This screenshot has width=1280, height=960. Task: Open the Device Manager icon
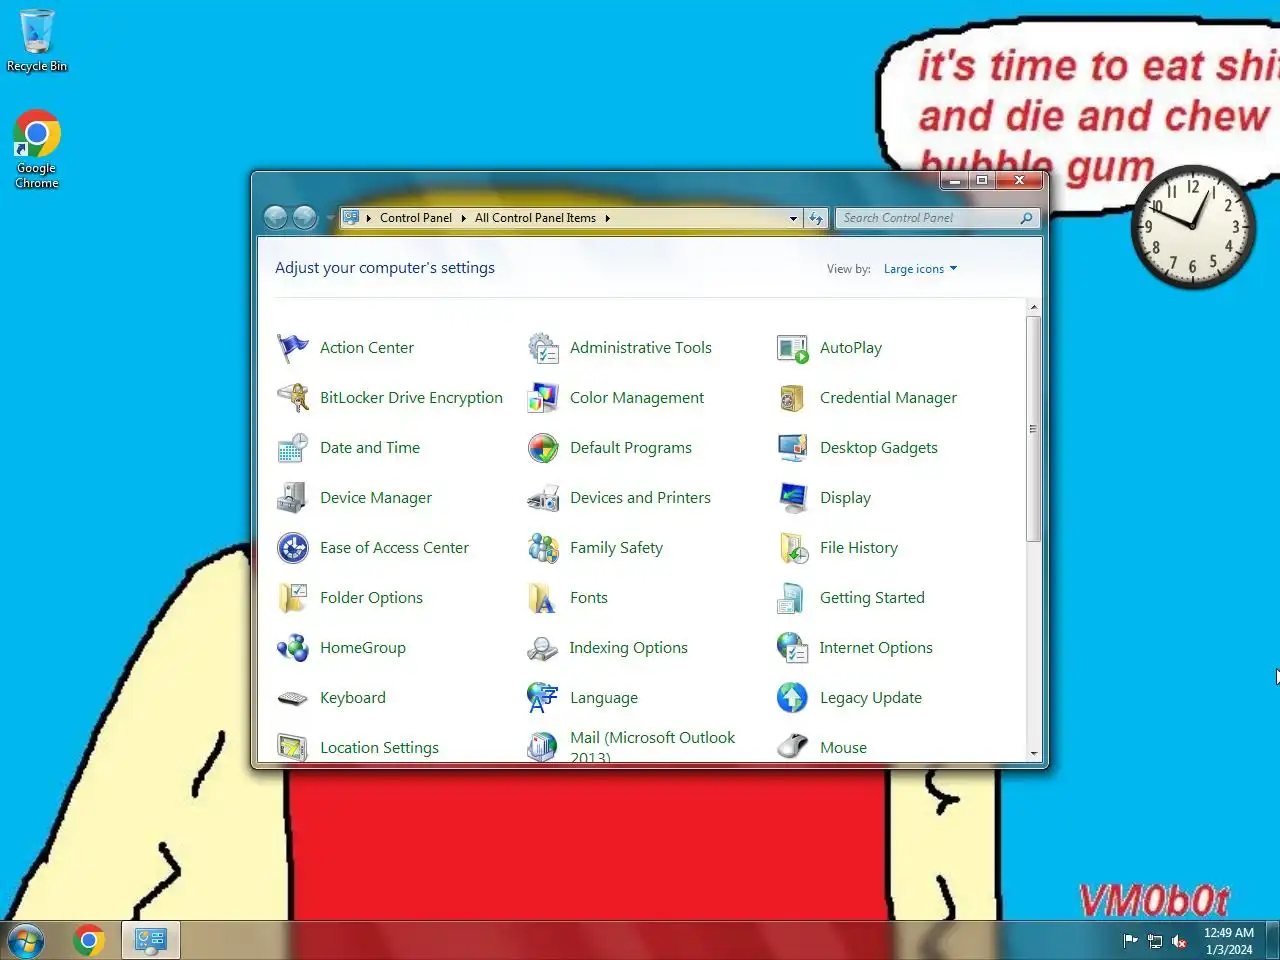click(292, 498)
